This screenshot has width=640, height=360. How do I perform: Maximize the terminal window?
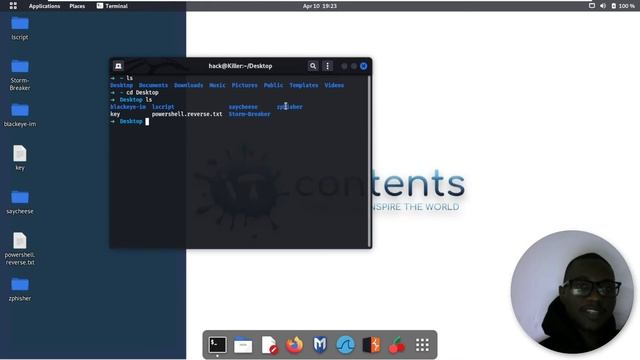(x=353, y=66)
